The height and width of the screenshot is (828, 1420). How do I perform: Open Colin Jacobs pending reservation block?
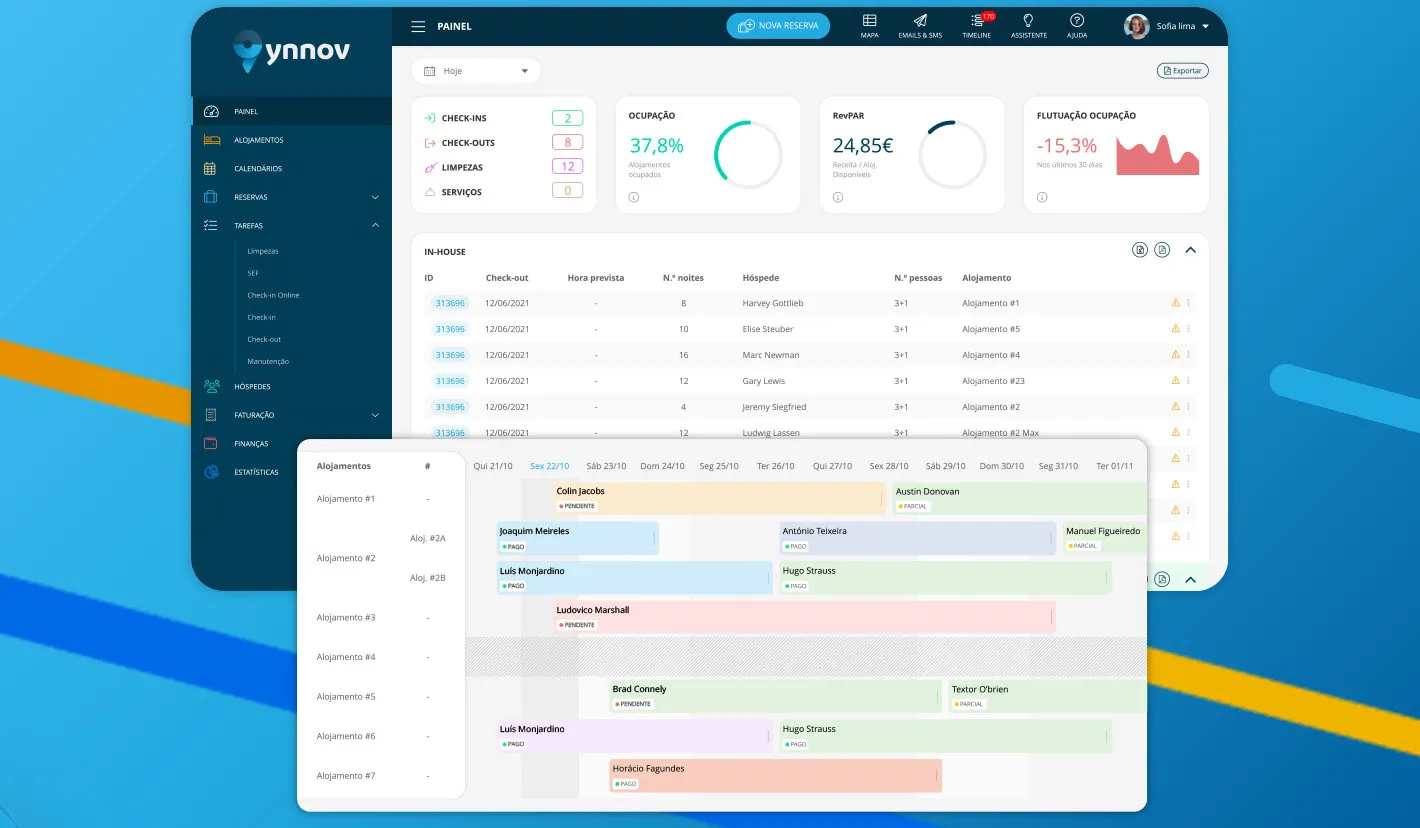tap(720, 498)
